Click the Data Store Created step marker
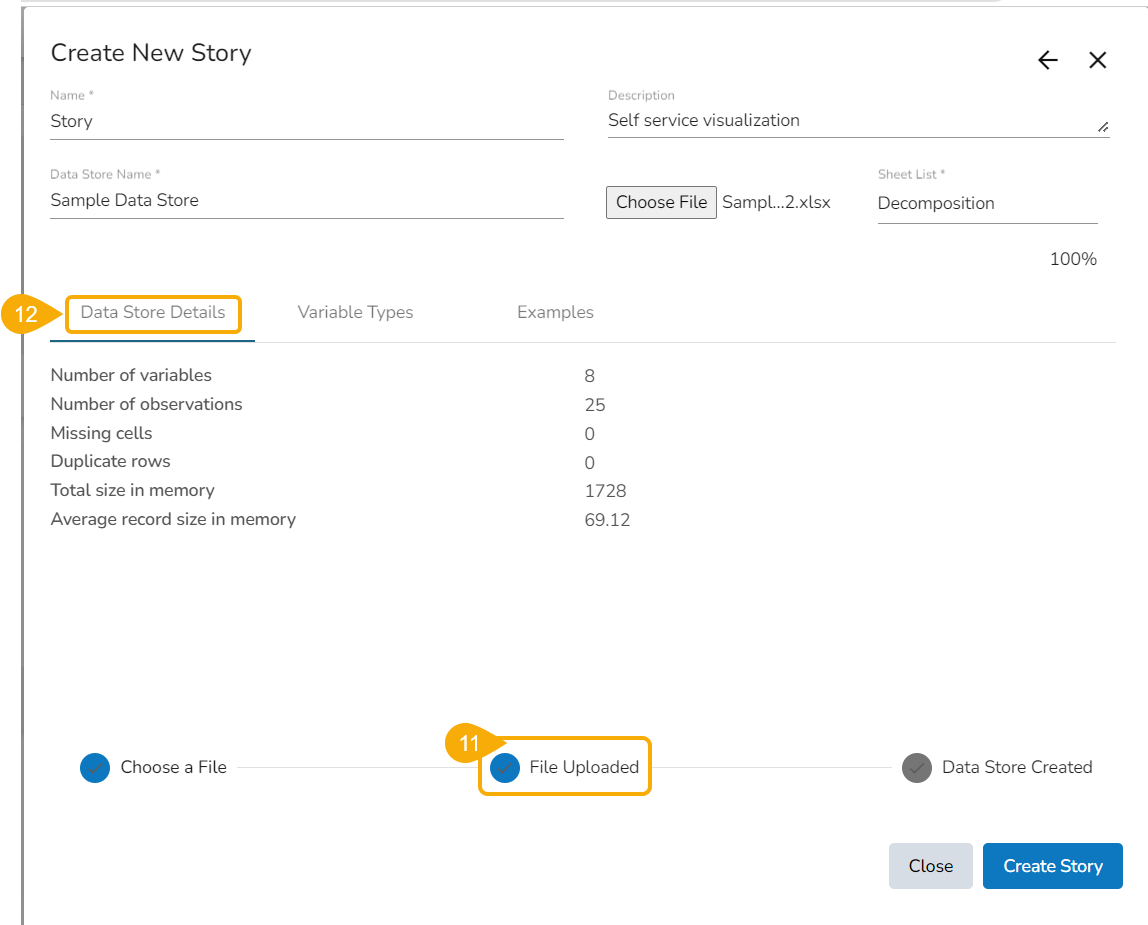This screenshot has width=1148, height=925. (916, 767)
